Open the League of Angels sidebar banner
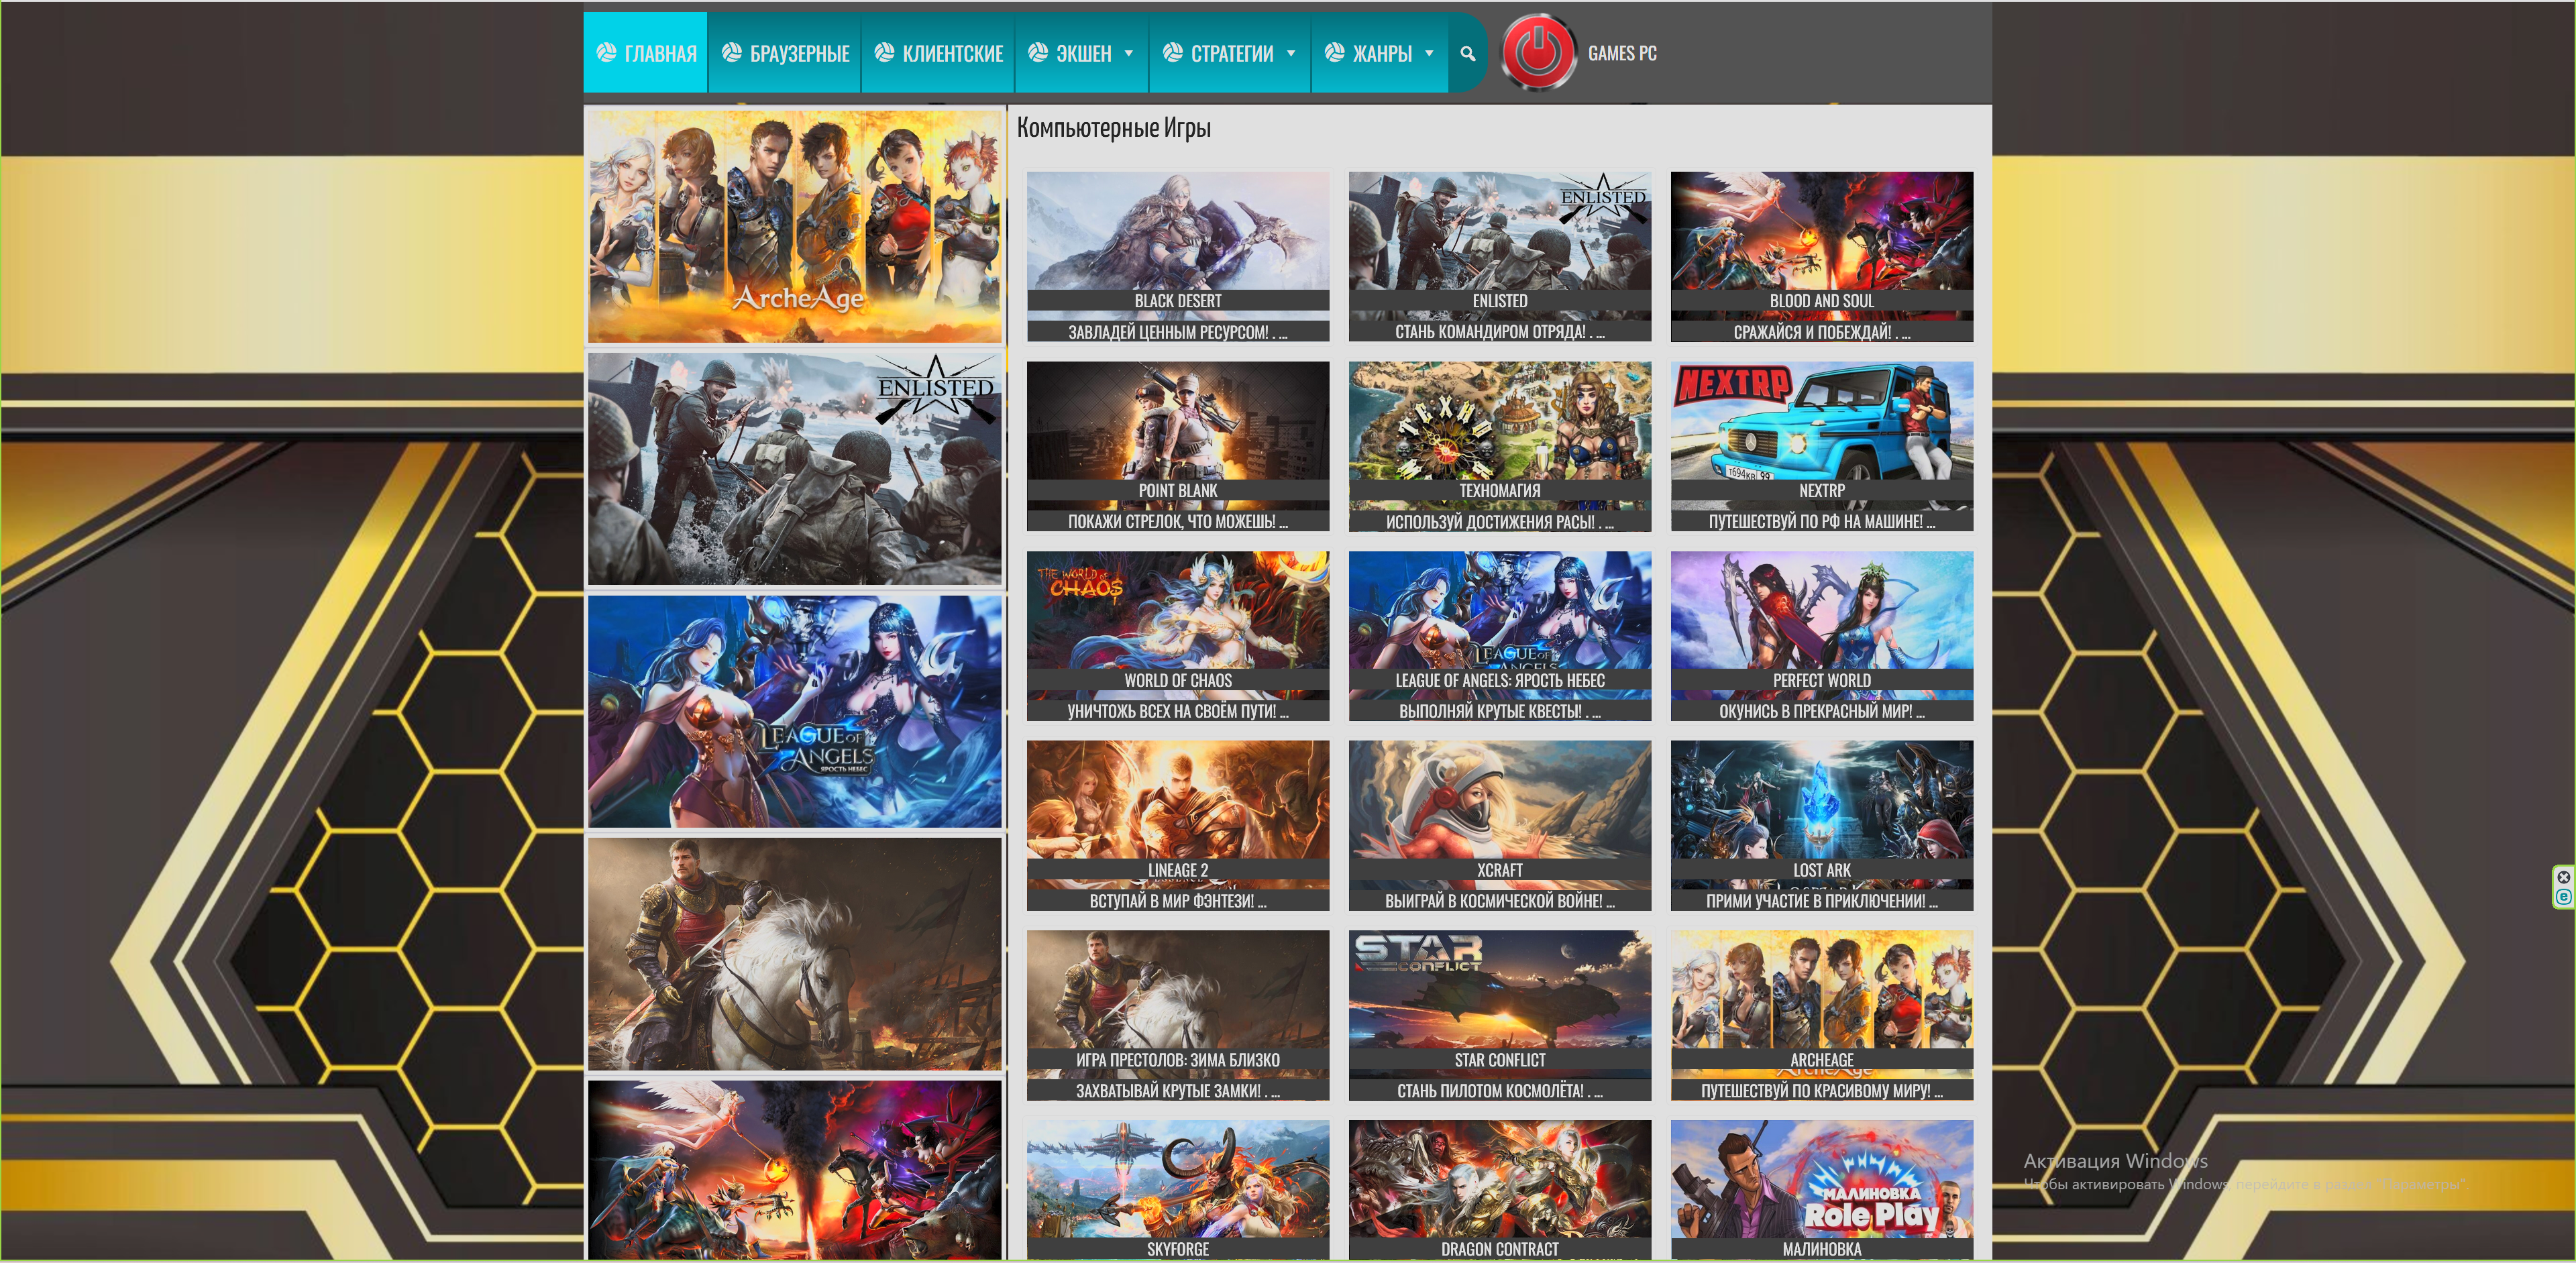The height and width of the screenshot is (1263, 2576). coord(794,711)
